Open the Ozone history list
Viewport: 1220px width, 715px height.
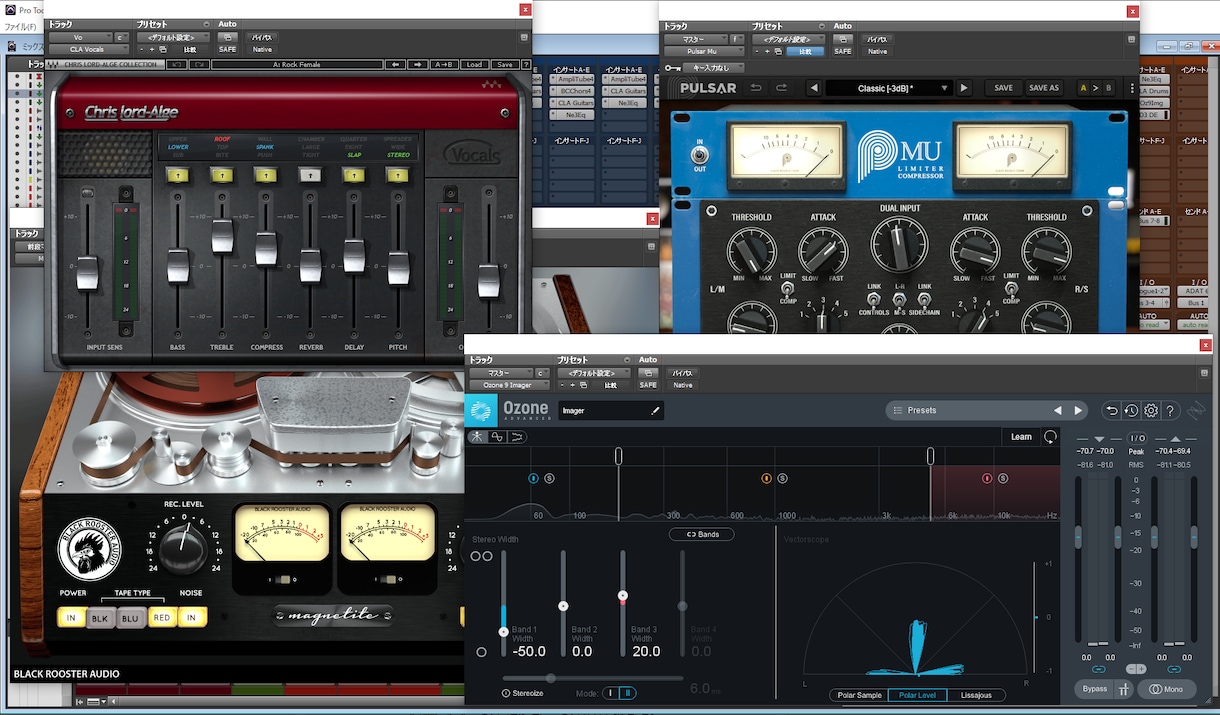[x=1131, y=410]
